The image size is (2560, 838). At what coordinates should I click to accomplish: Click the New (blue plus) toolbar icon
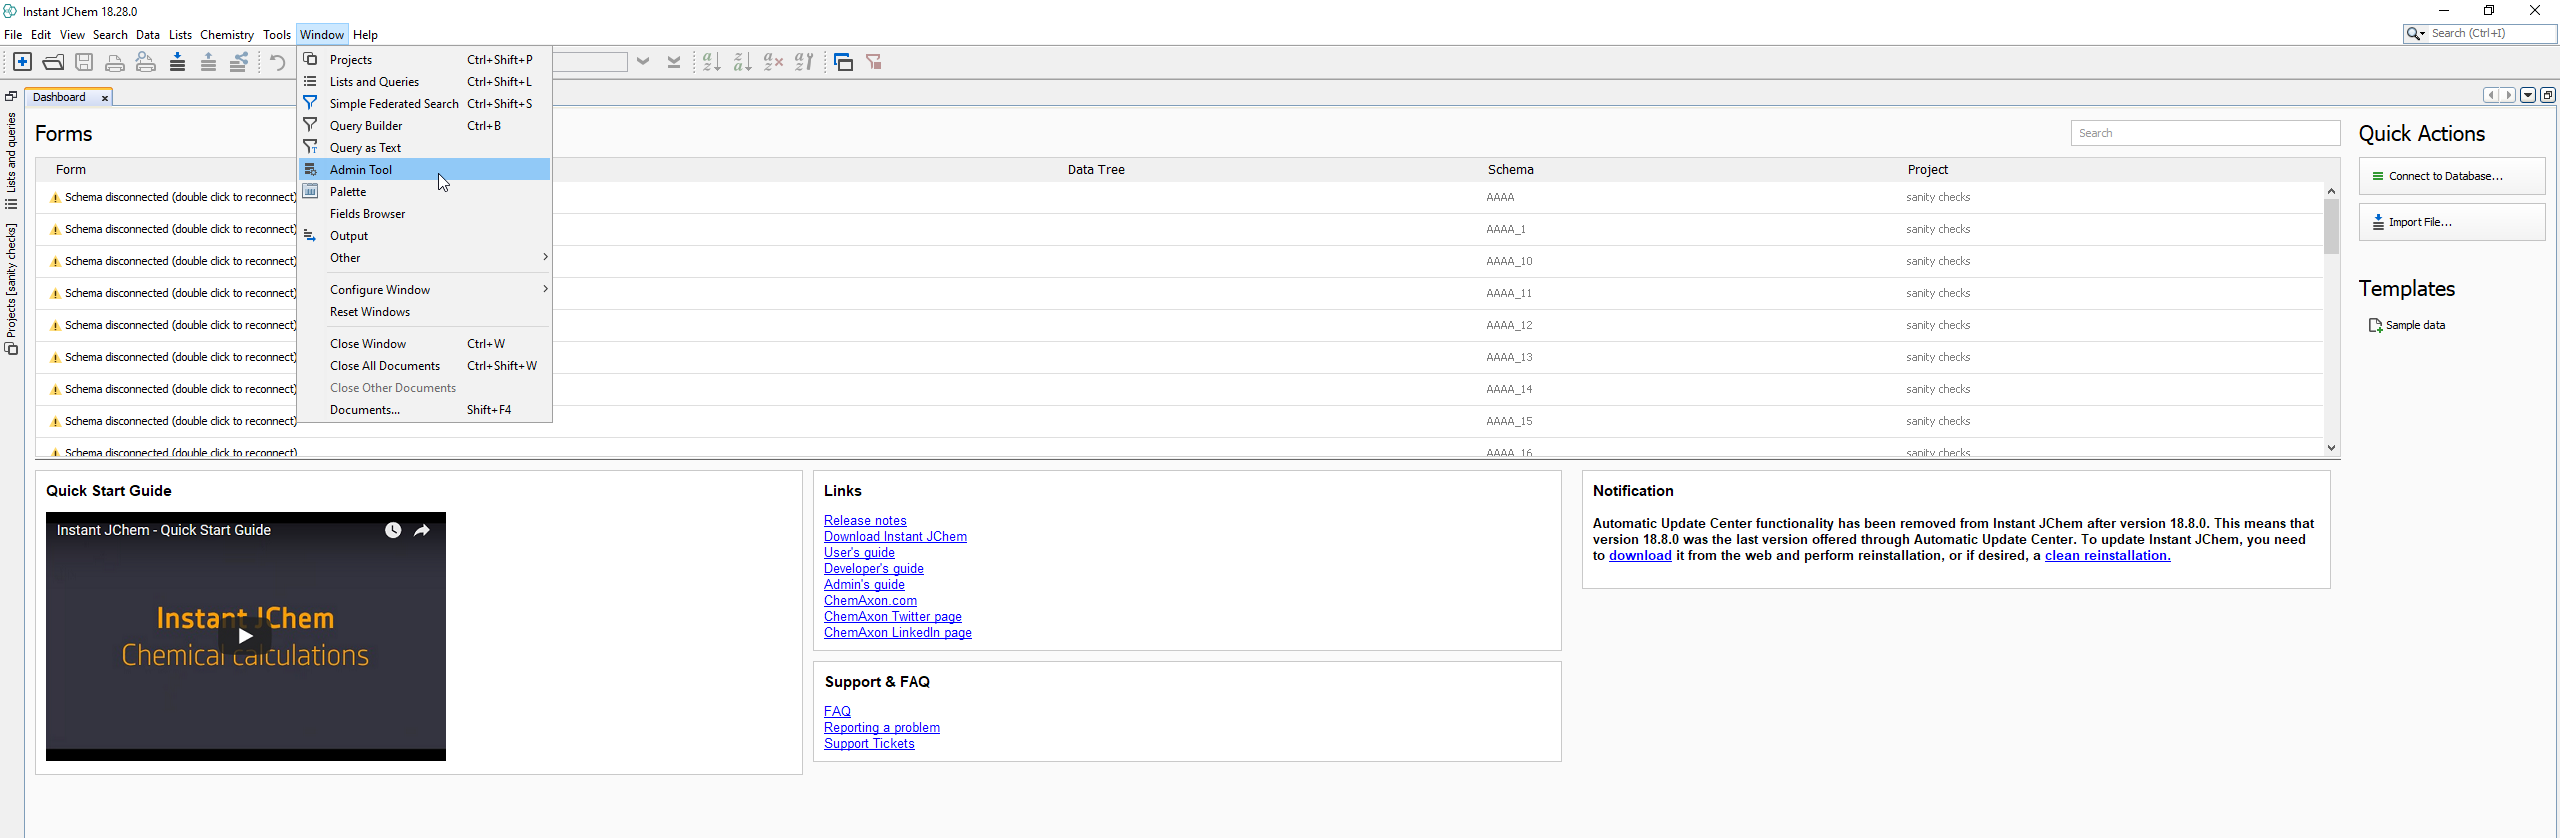click(x=22, y=62)
